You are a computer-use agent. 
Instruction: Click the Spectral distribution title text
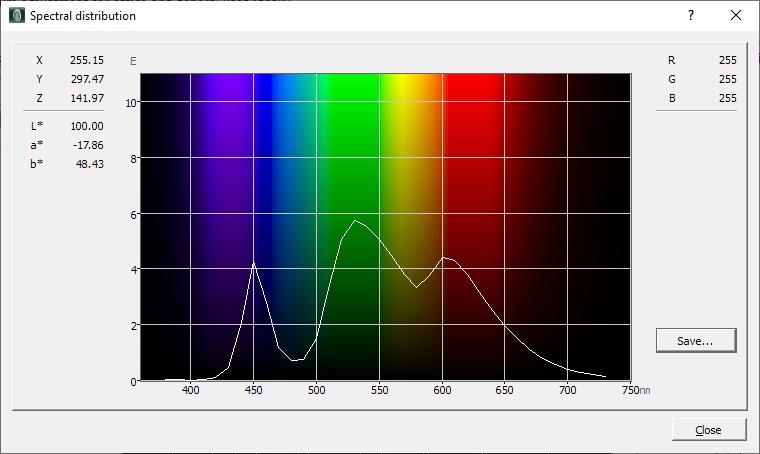pos(83,16)
